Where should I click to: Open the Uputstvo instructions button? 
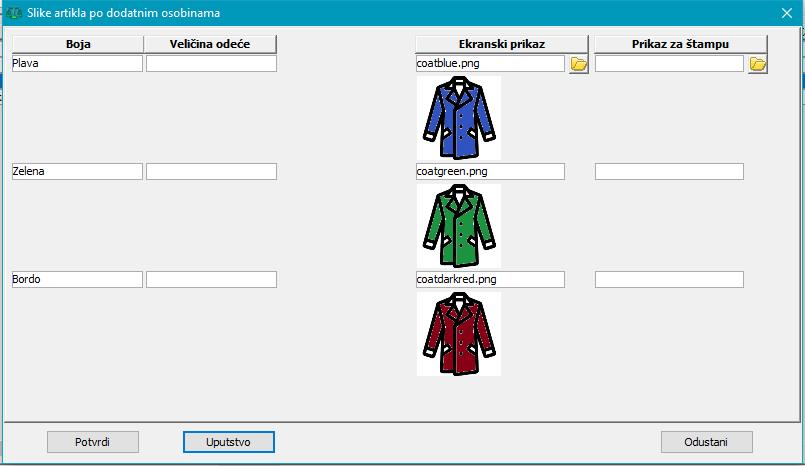pyautogui.click(x=228, y=442)
